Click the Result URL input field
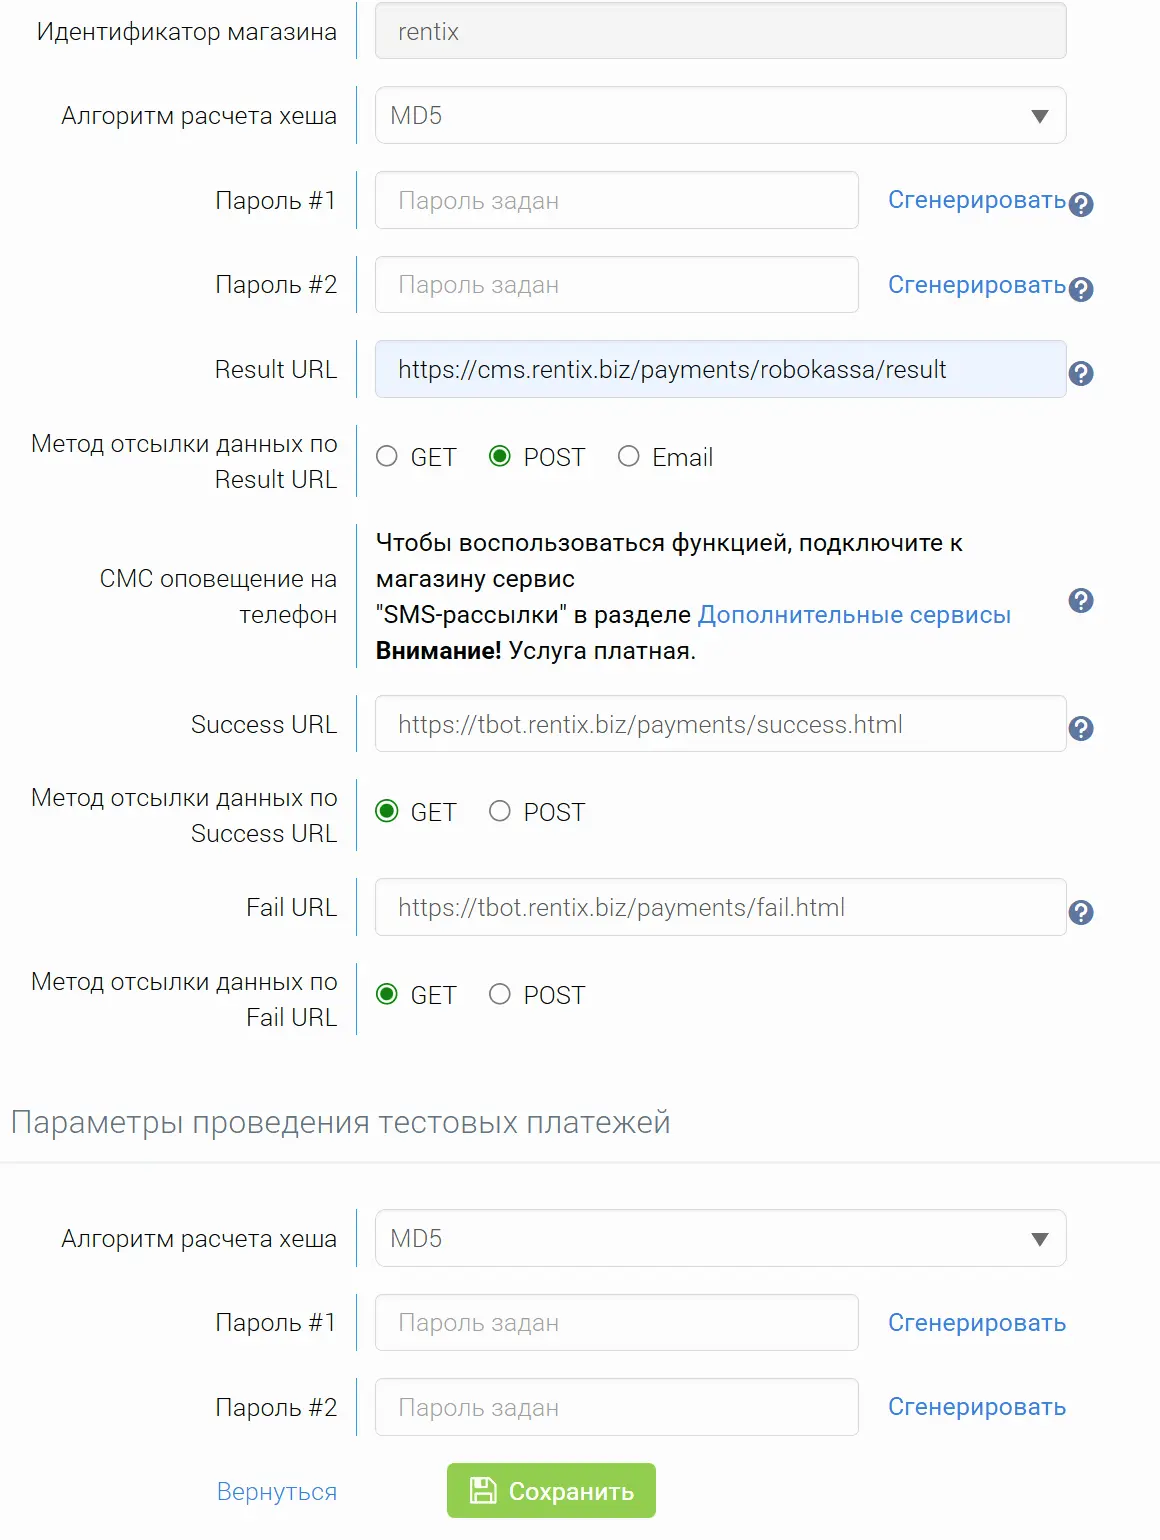1160x1540 pixels. [720, 369]
